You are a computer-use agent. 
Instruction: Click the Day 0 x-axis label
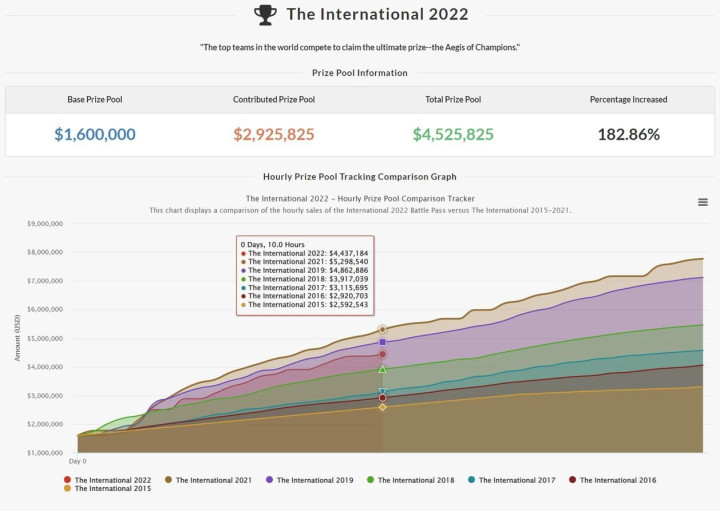pyautogui.click(x=77, y=461)
